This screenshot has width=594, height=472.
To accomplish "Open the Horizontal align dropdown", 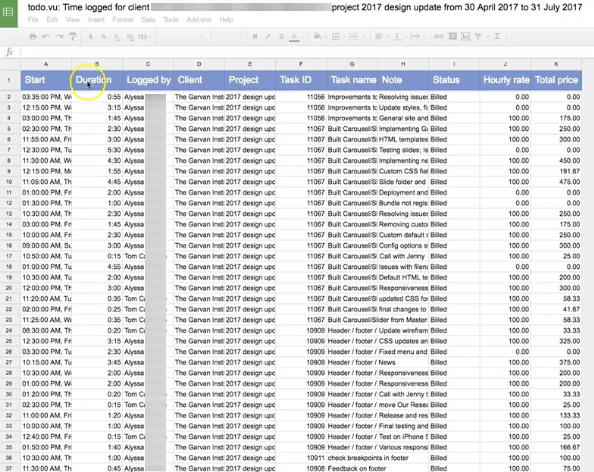I will 381,37.
